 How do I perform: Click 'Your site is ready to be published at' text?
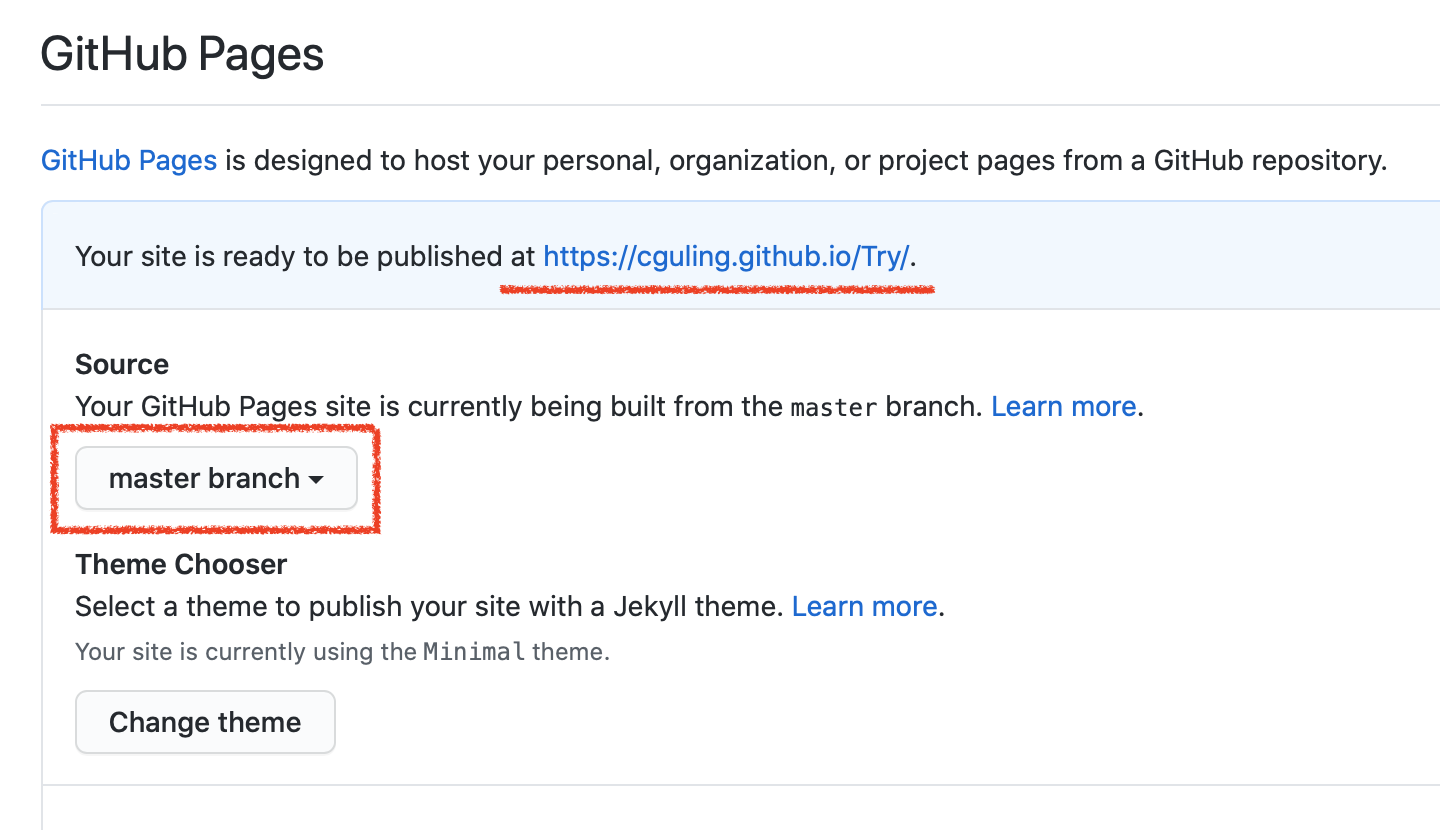305,256
